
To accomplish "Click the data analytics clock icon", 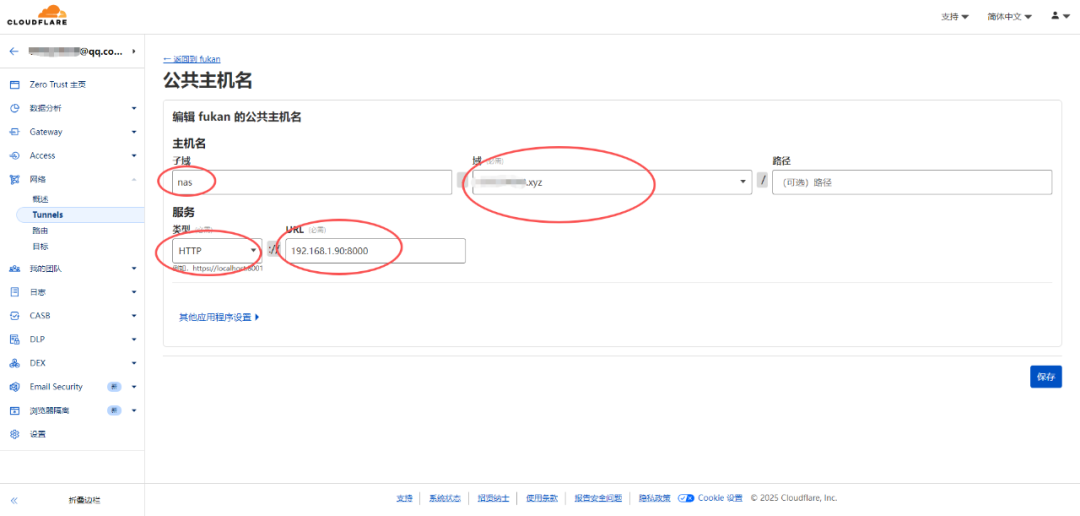I will pos(14,108).
